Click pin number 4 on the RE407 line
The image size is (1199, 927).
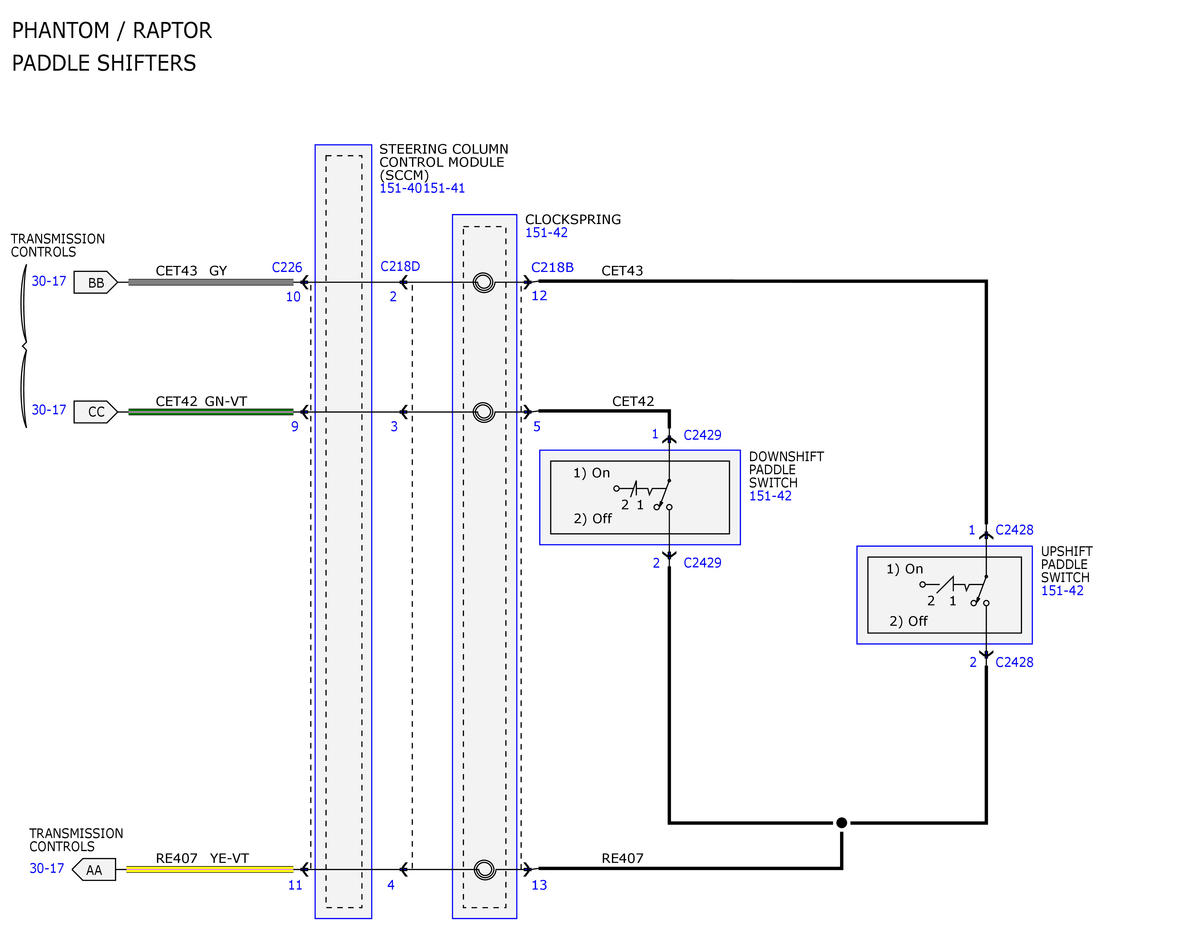click(x=391, y=885)
